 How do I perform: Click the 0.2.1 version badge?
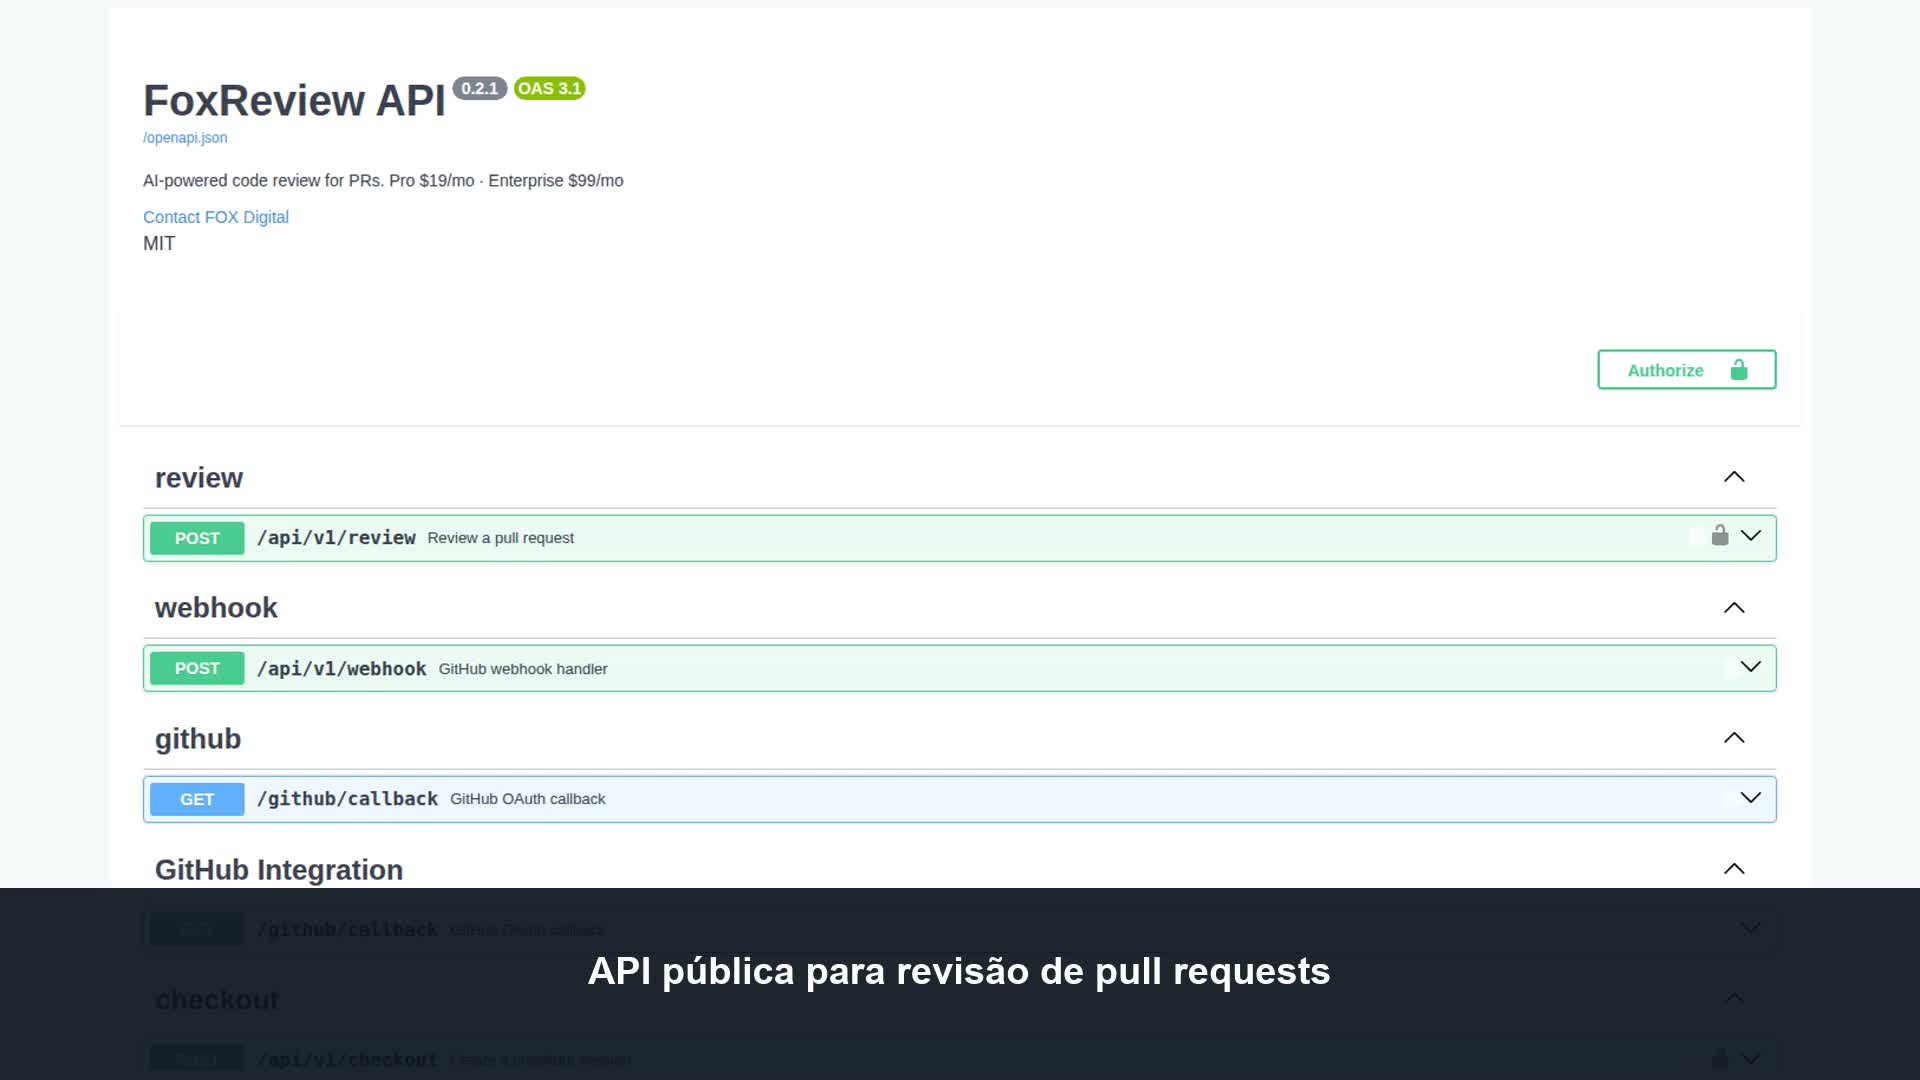coord(480,88)
